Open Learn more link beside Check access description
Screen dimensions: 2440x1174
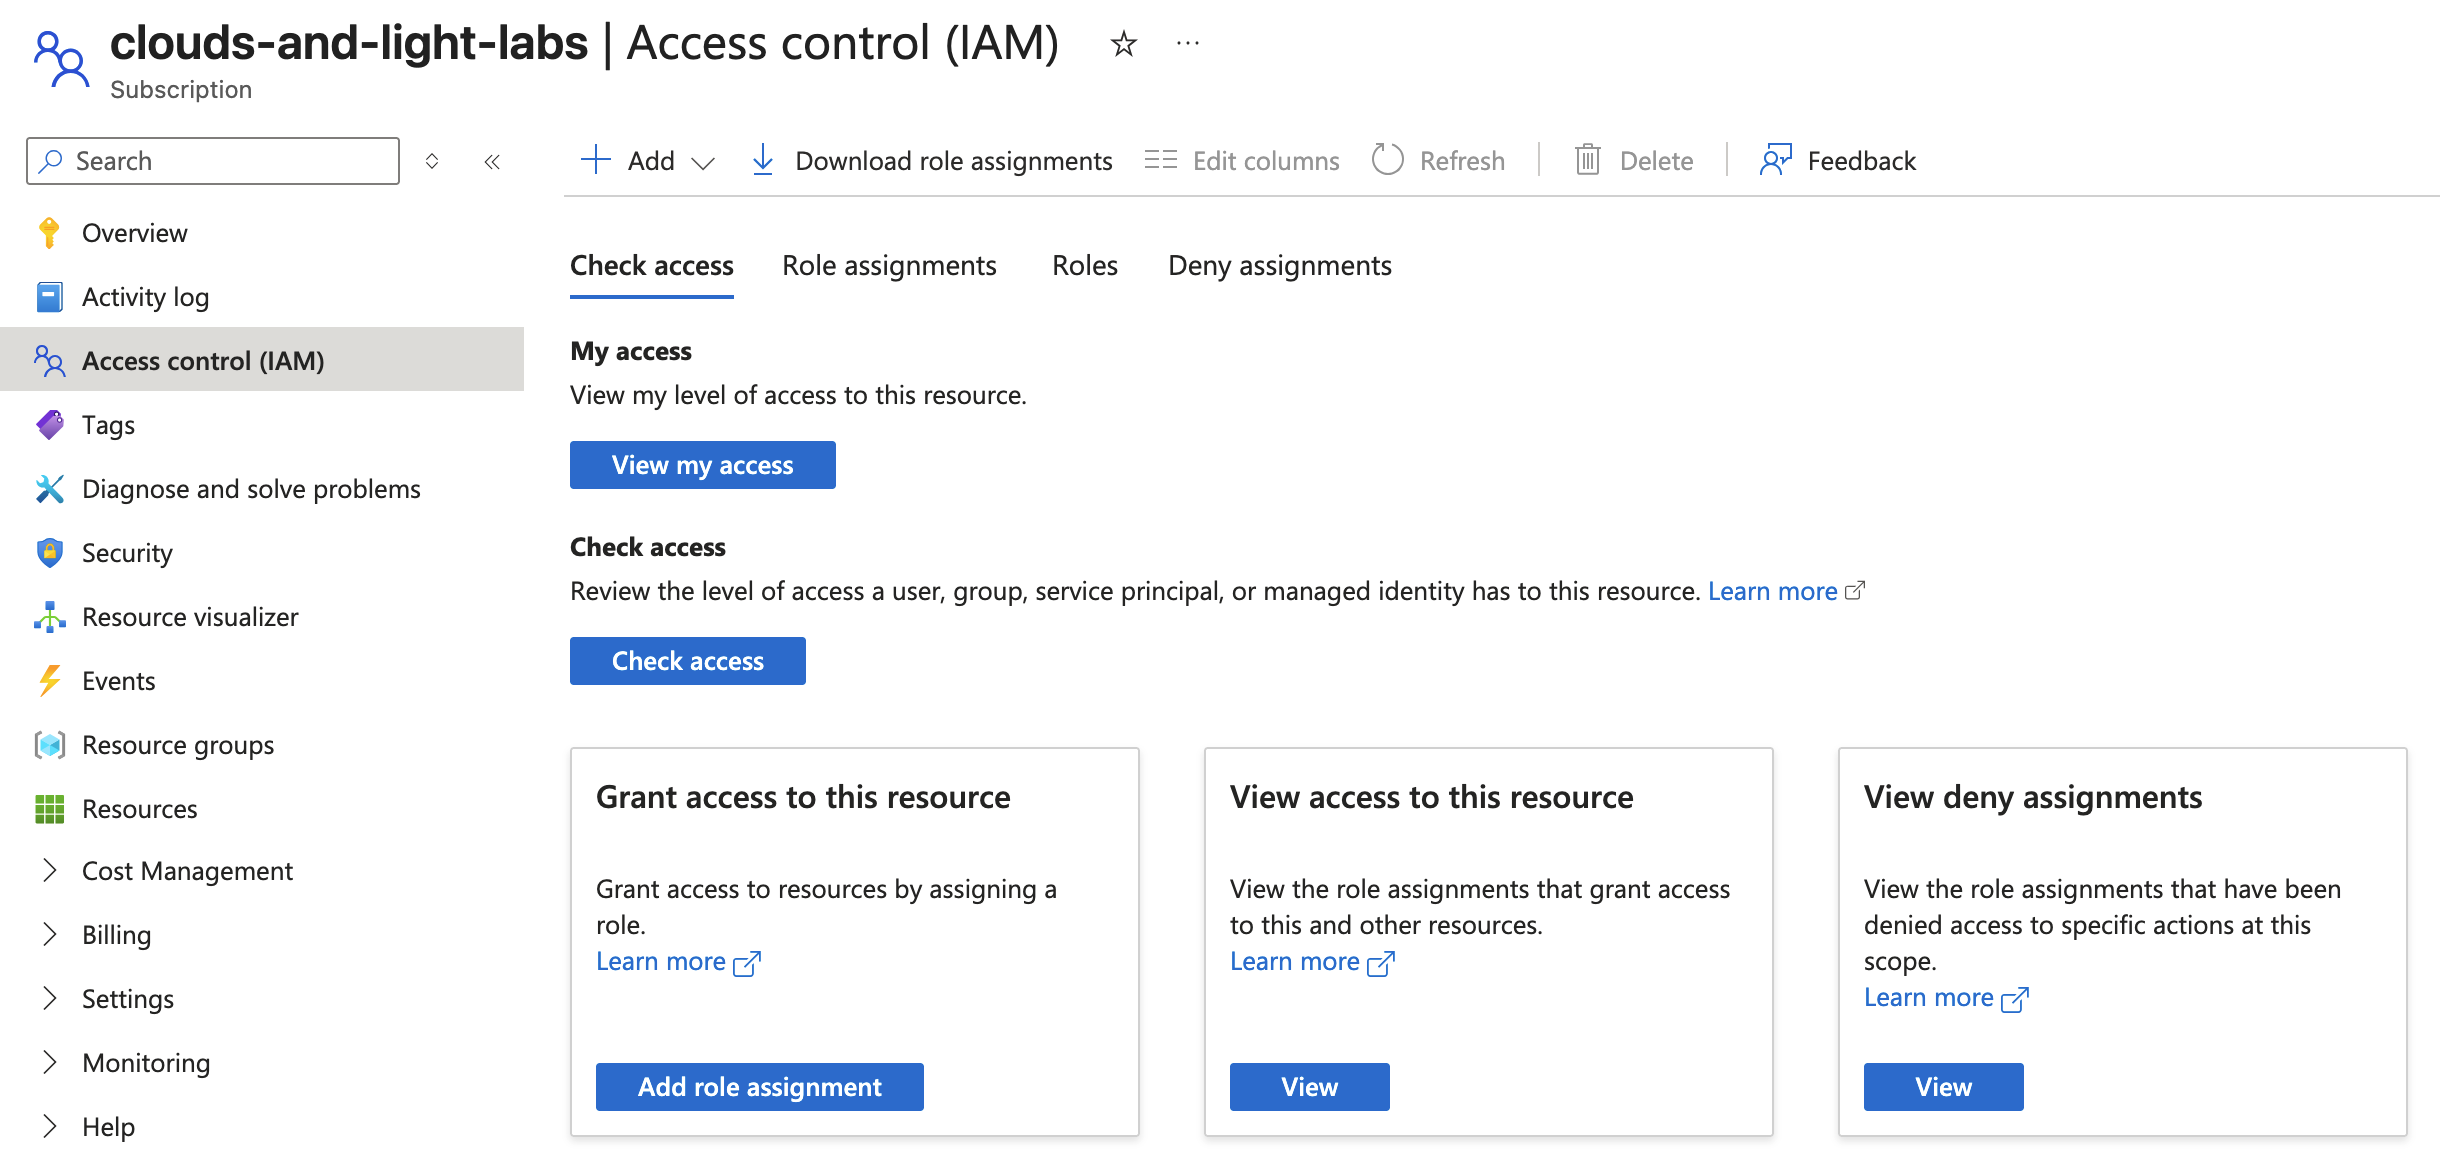click(x=1772, y=591)
